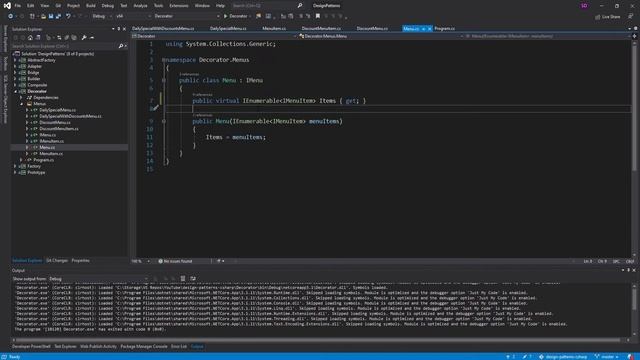
Task: Switch to Git Changes tab
Action: pyautogui.click(x=57, y=260)
